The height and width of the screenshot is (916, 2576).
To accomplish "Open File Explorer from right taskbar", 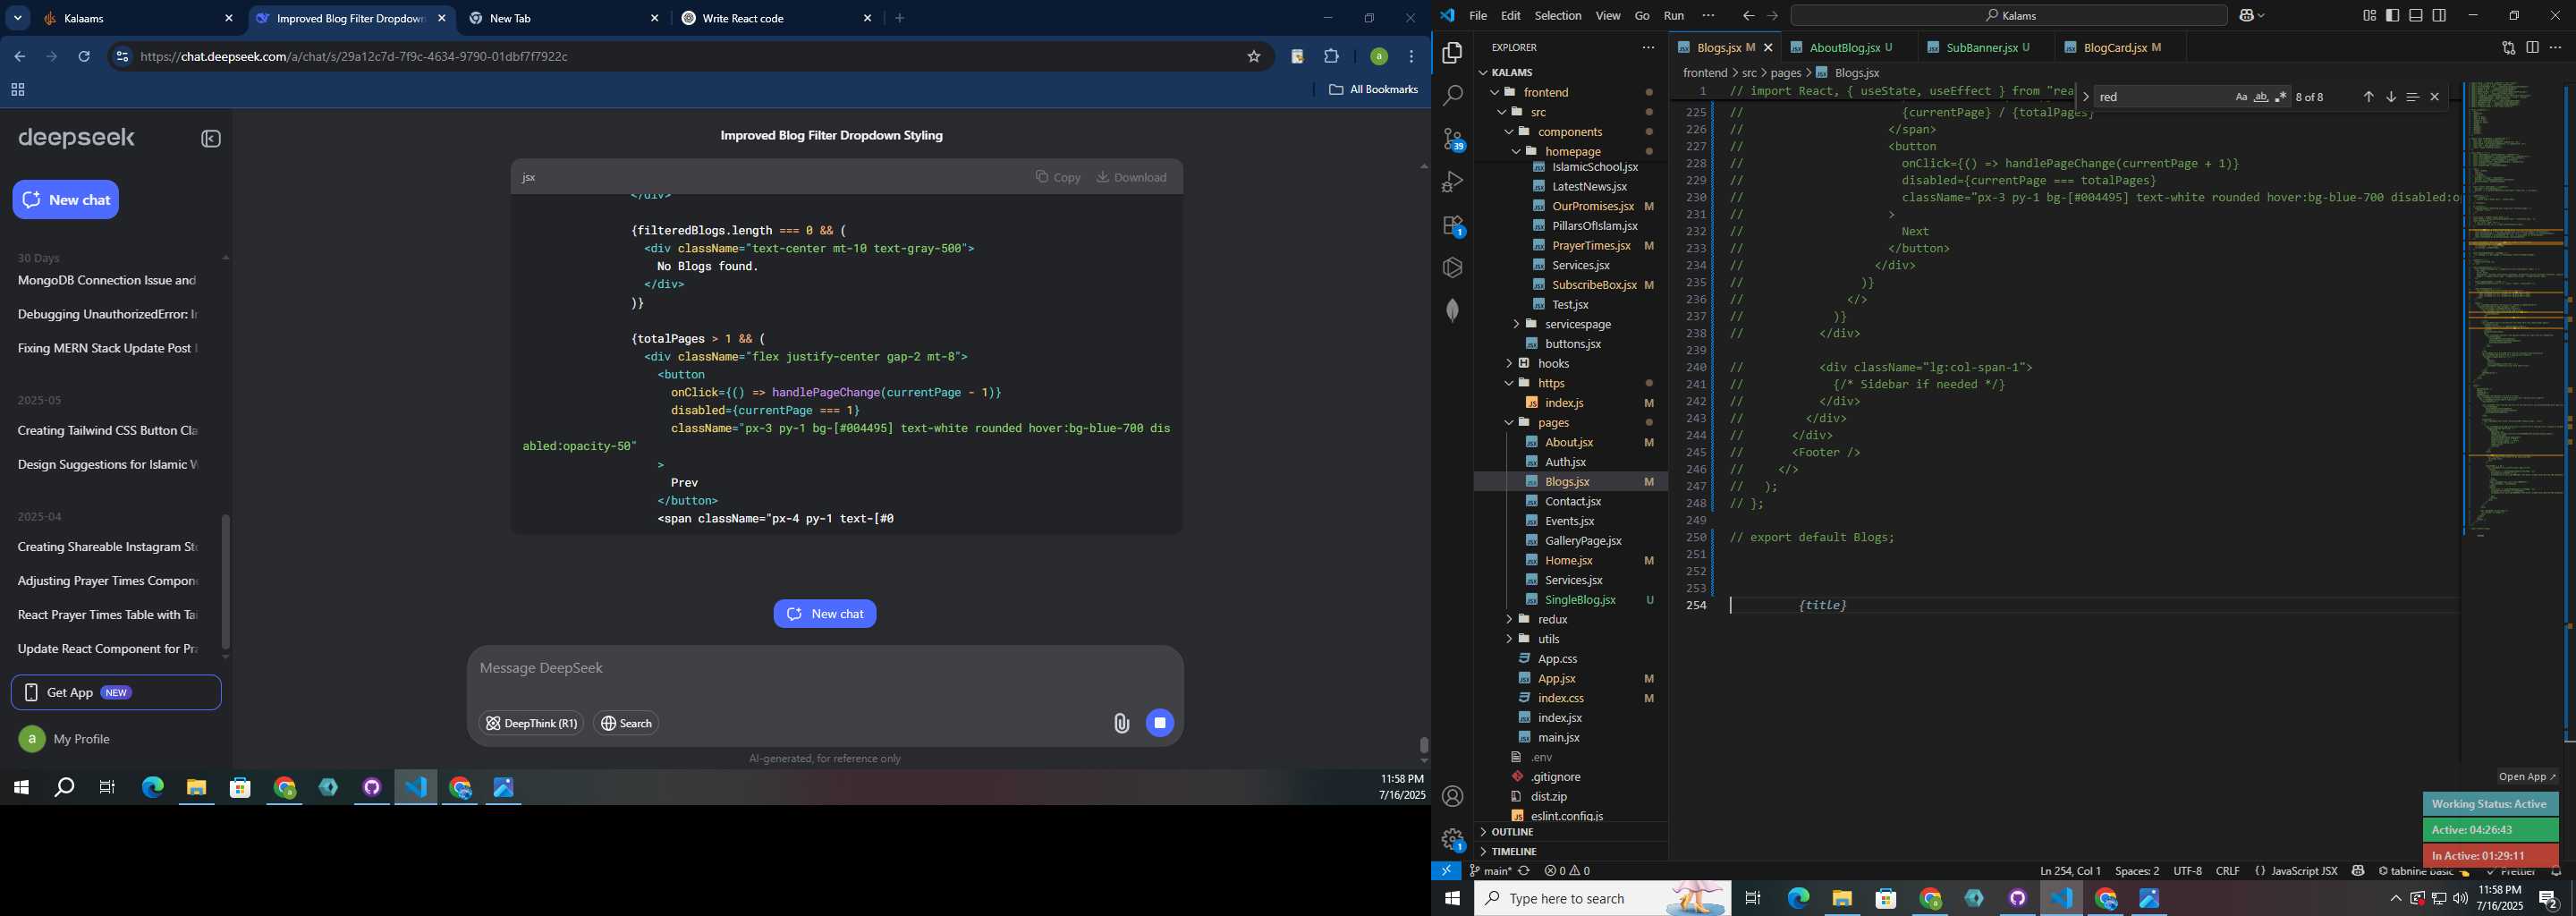I will (1842, 898).
